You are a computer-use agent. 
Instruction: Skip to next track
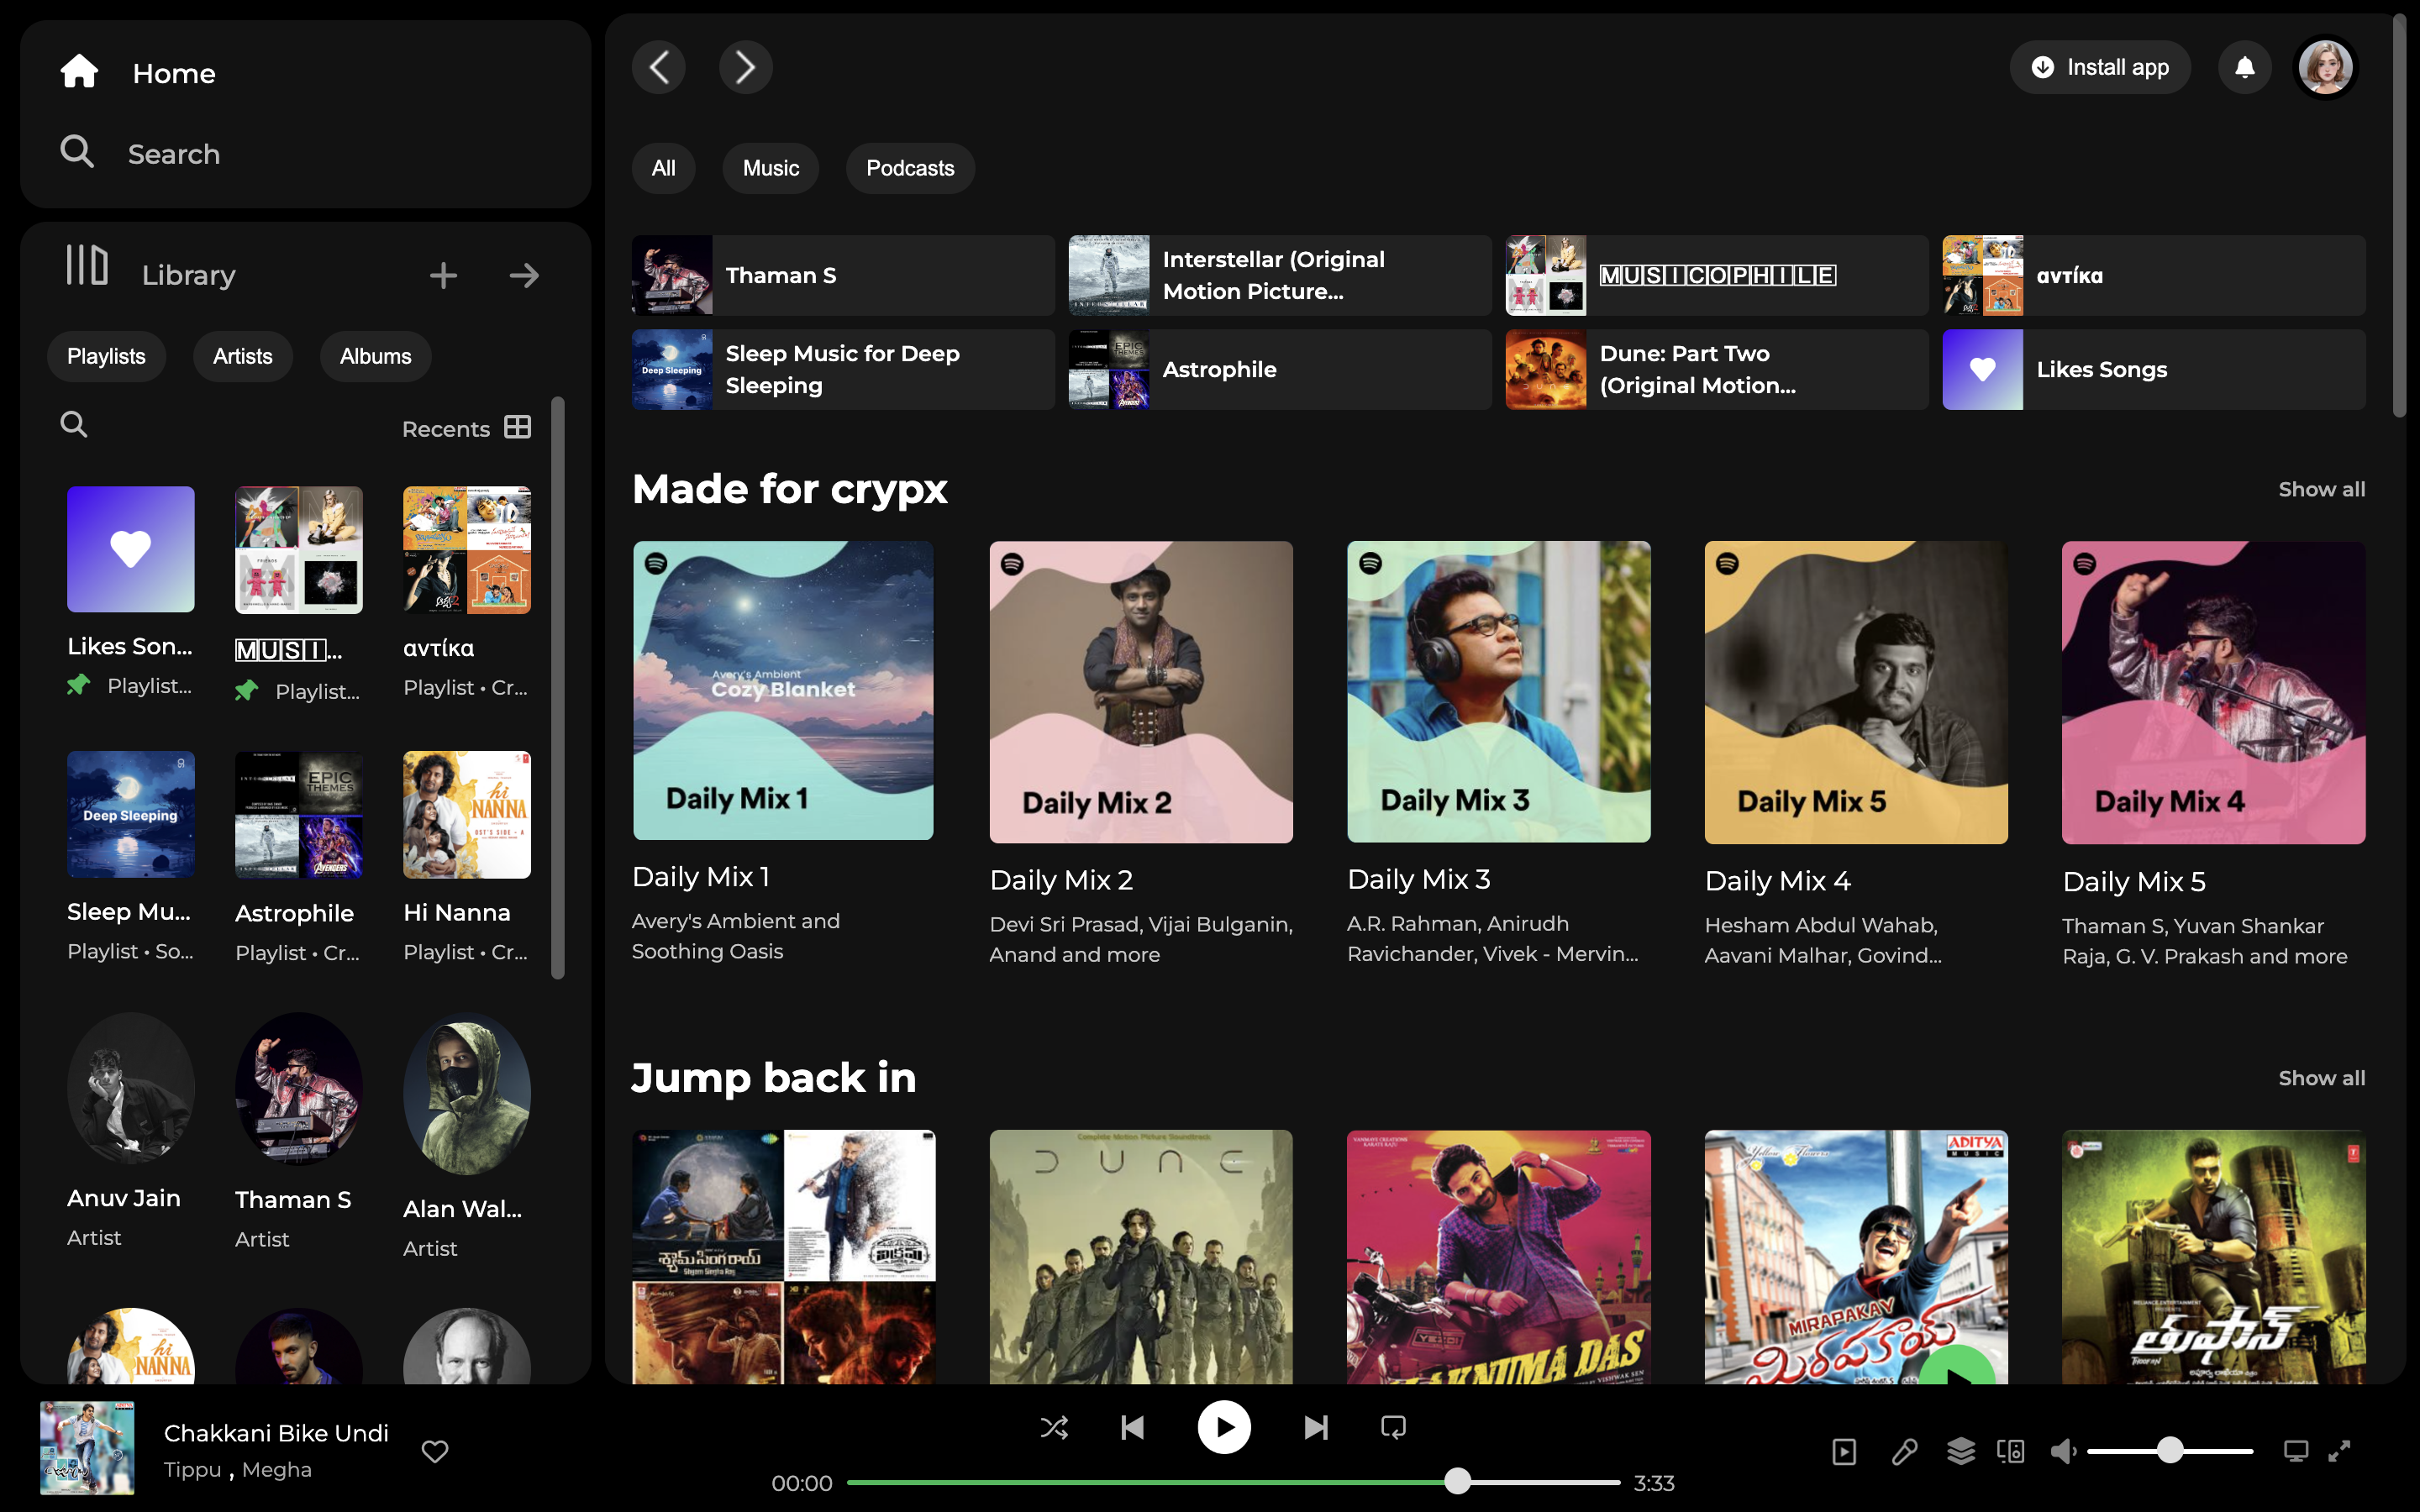1316,1427
